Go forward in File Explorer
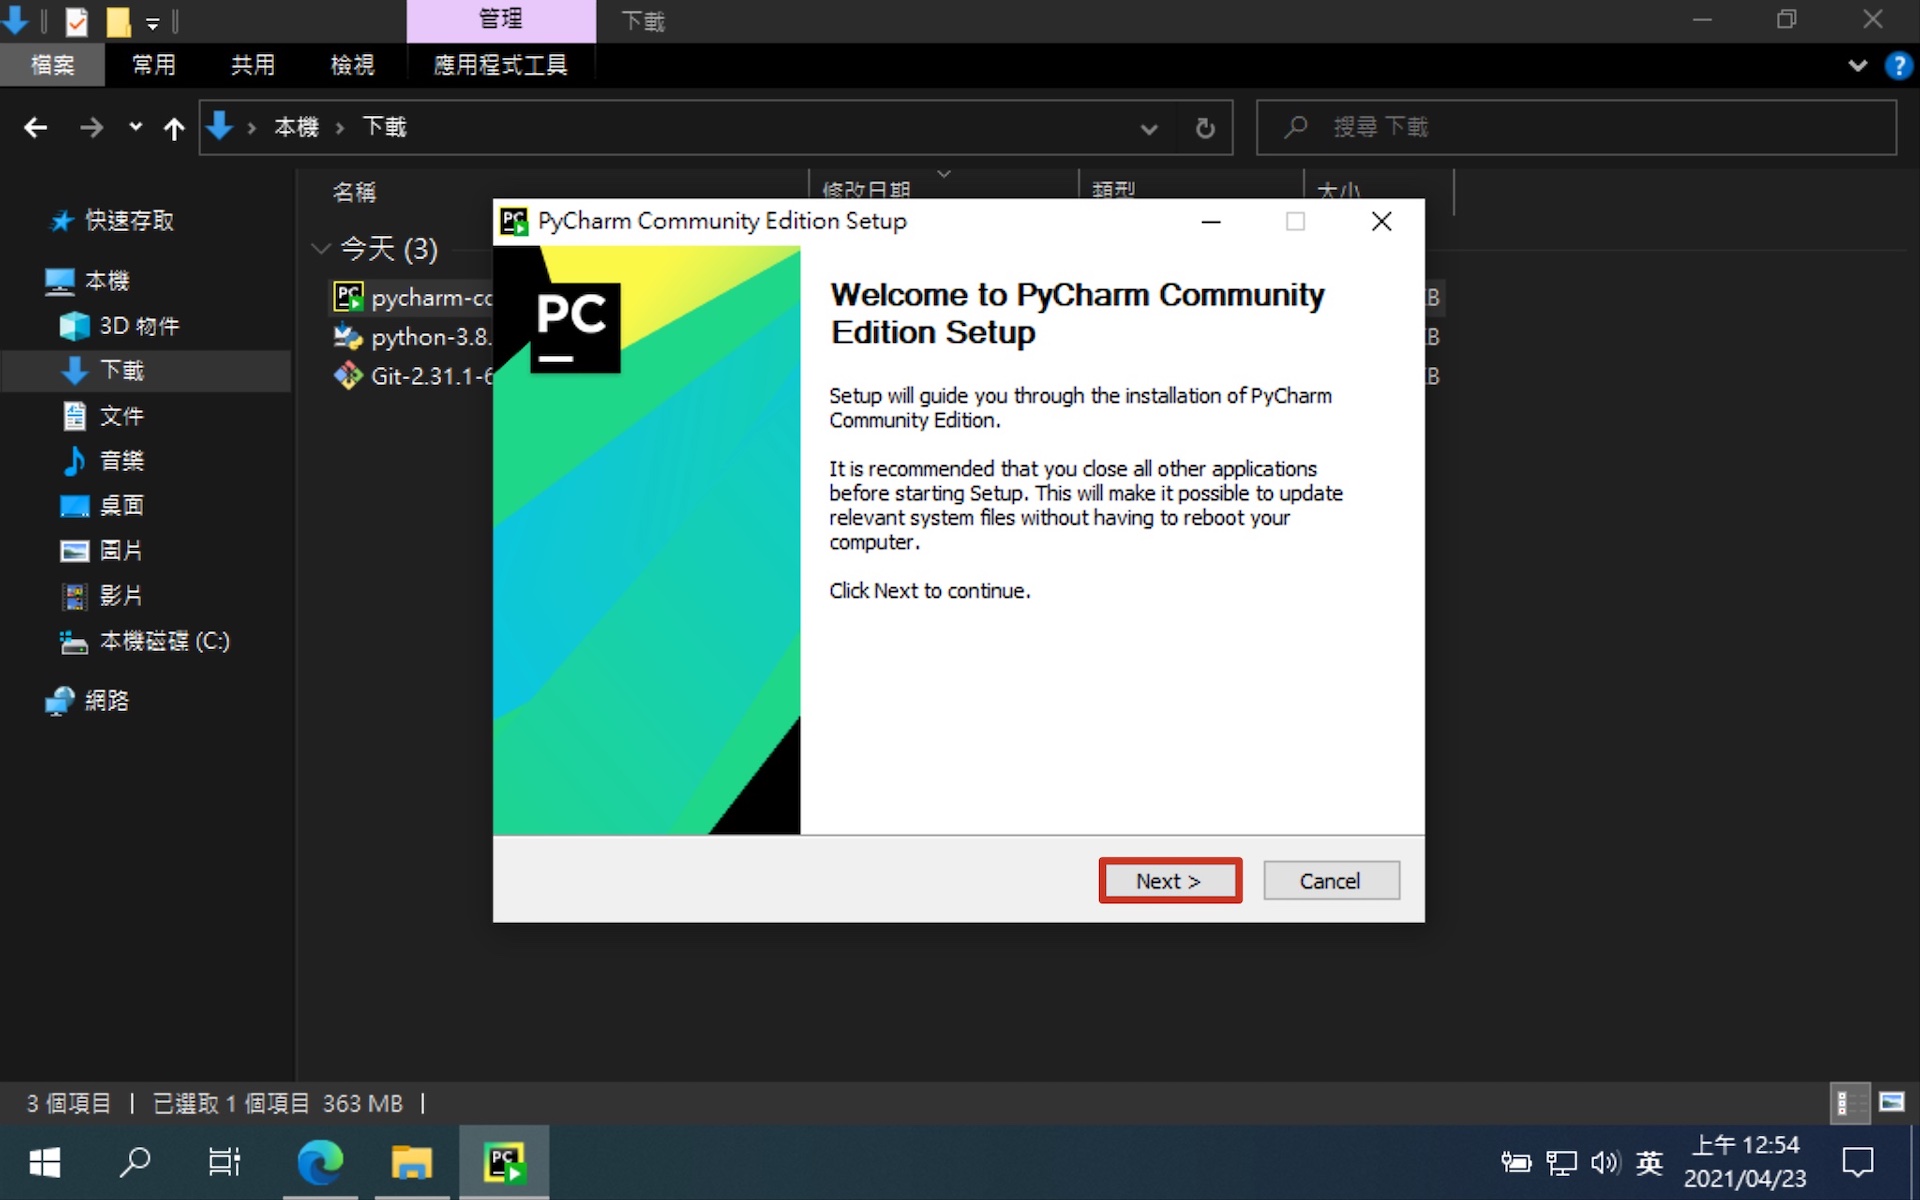 coord(91,127)
